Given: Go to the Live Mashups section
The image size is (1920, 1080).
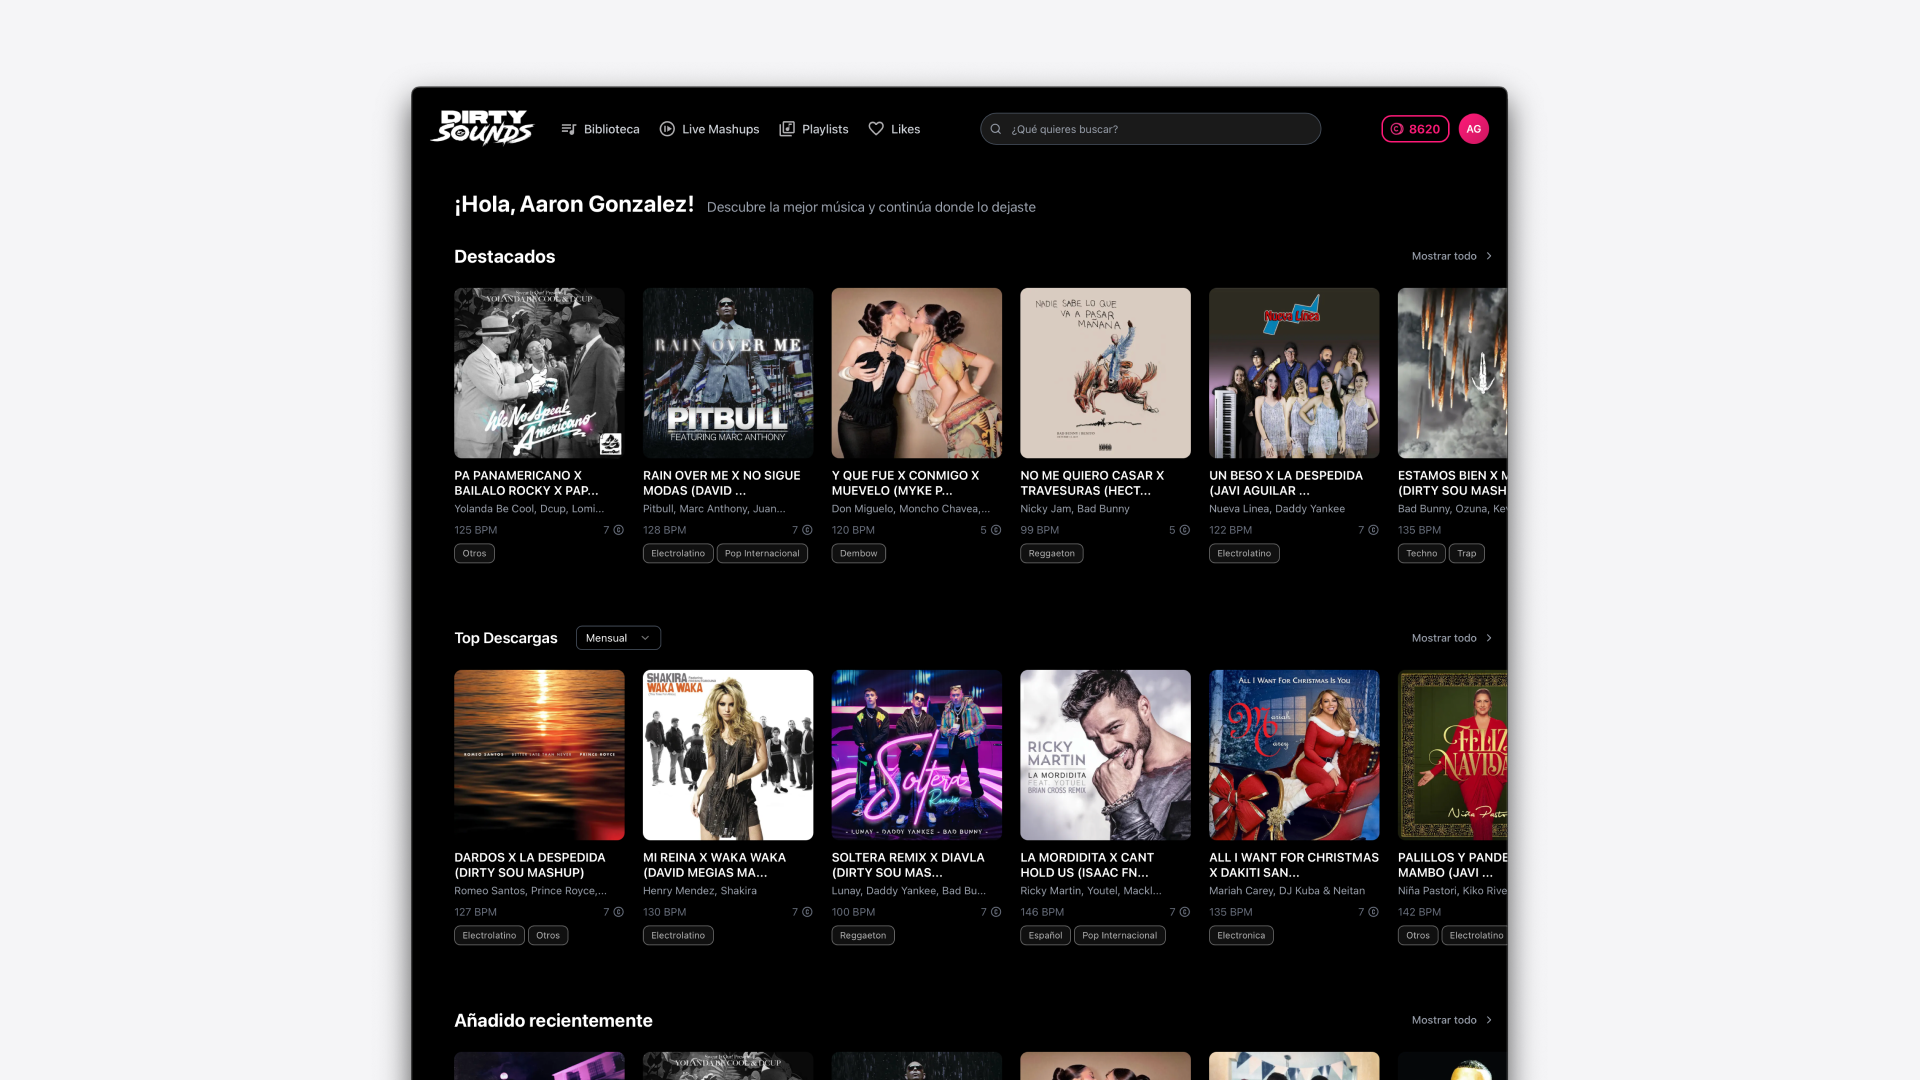Looking at the screenshot, I should (720, 129).
